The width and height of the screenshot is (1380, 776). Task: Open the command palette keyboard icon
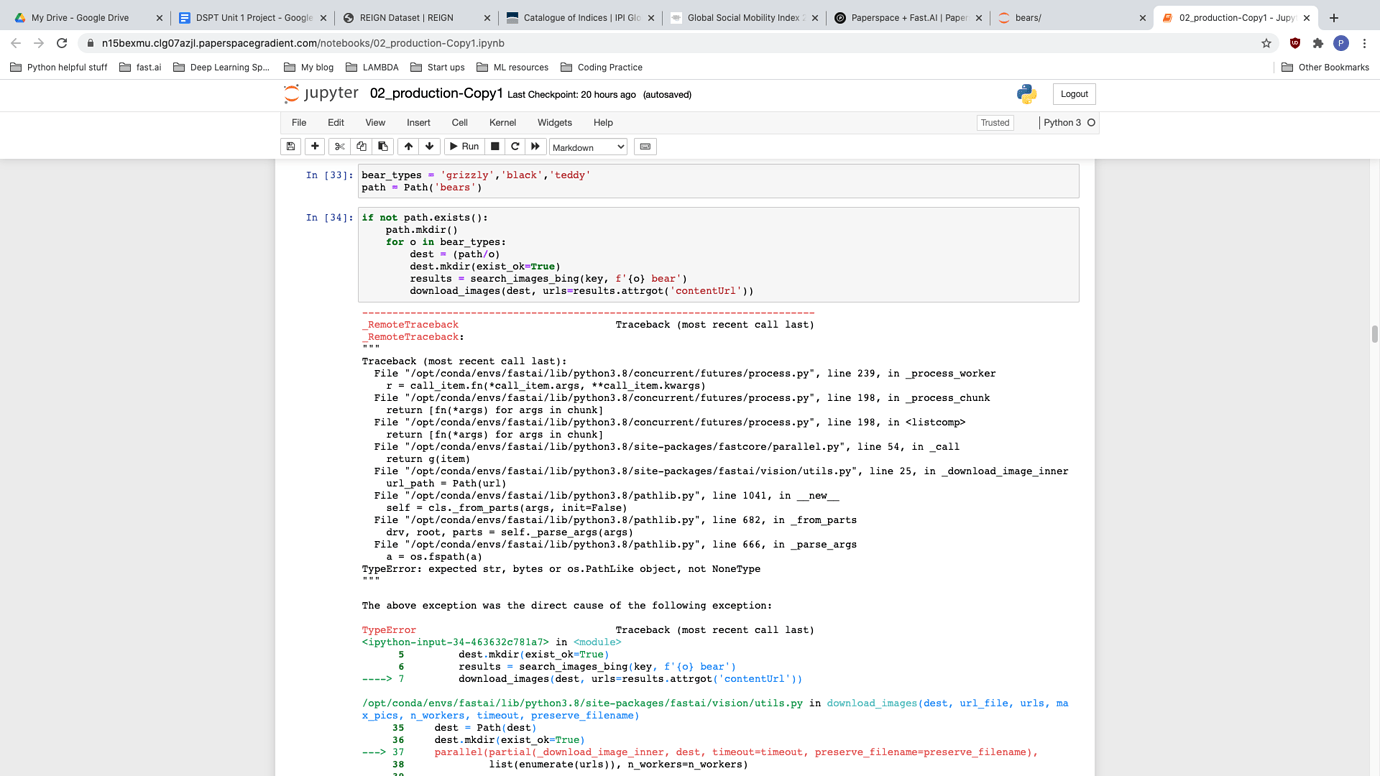pos(645,146)
